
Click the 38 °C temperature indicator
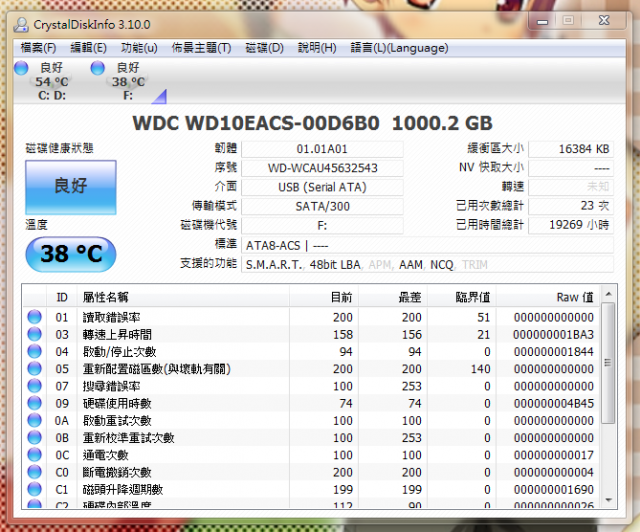71,254
